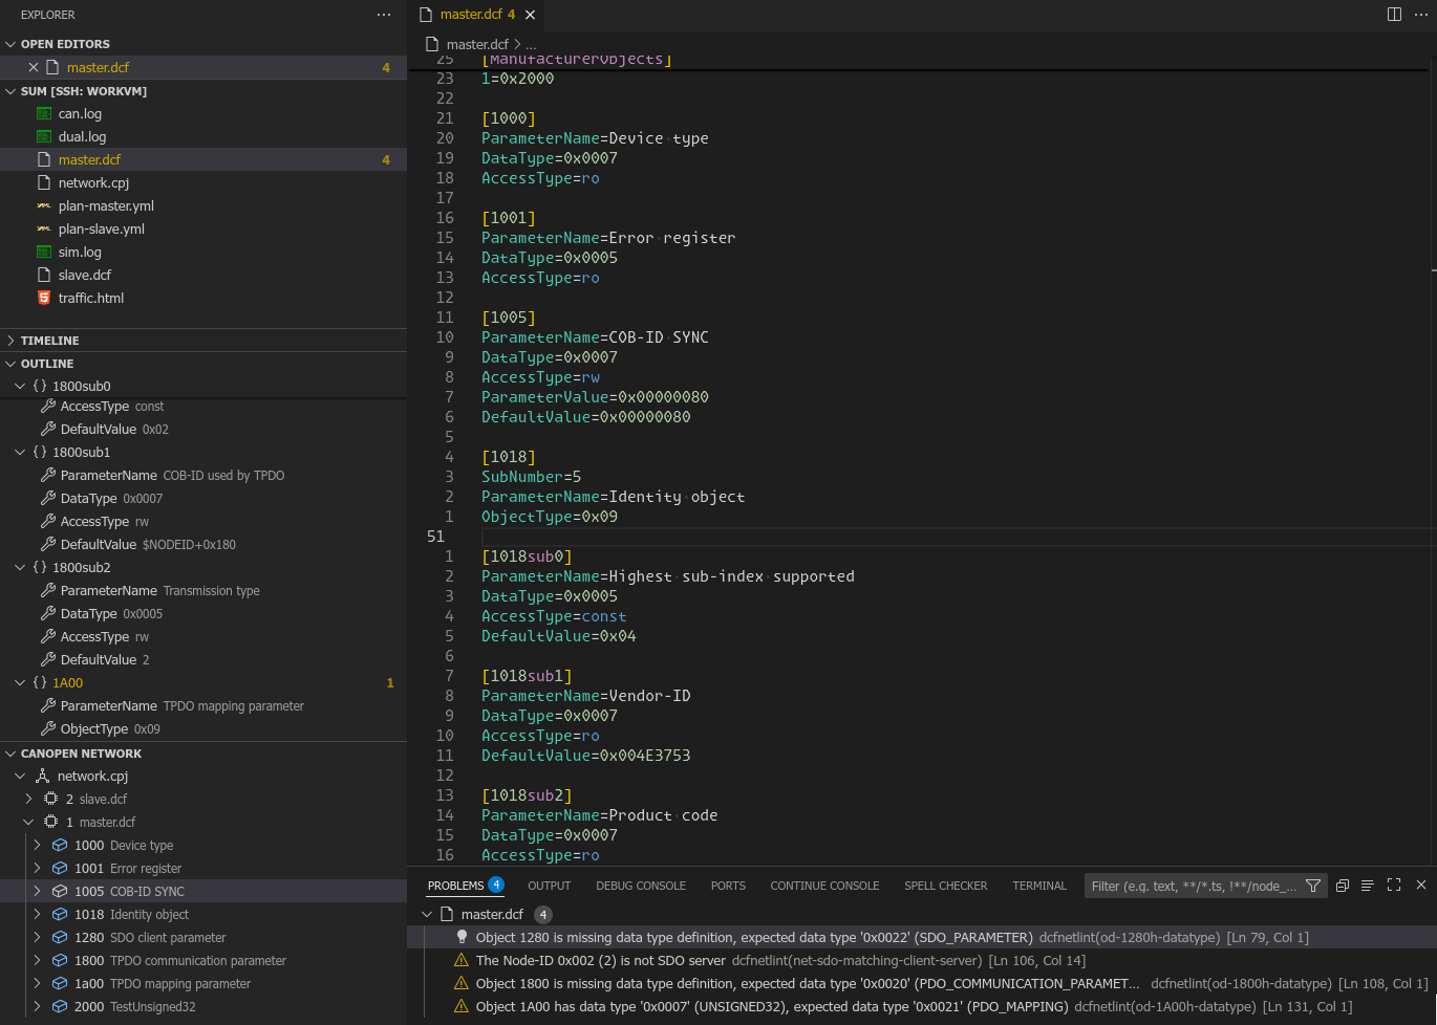Click the filter funnel icon in Problems
The height and width of the screenshot is (1025, 1437).
pyautogui.click(x=1313, y=886)
